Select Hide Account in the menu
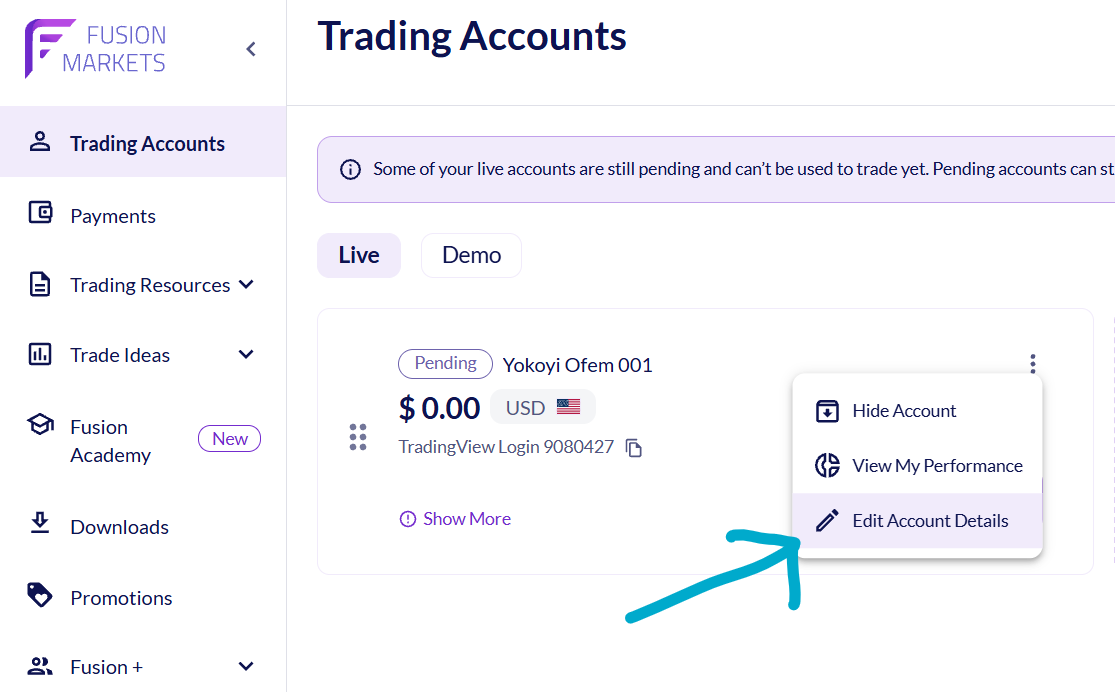The image size is (1115, 692). point(917,411)
